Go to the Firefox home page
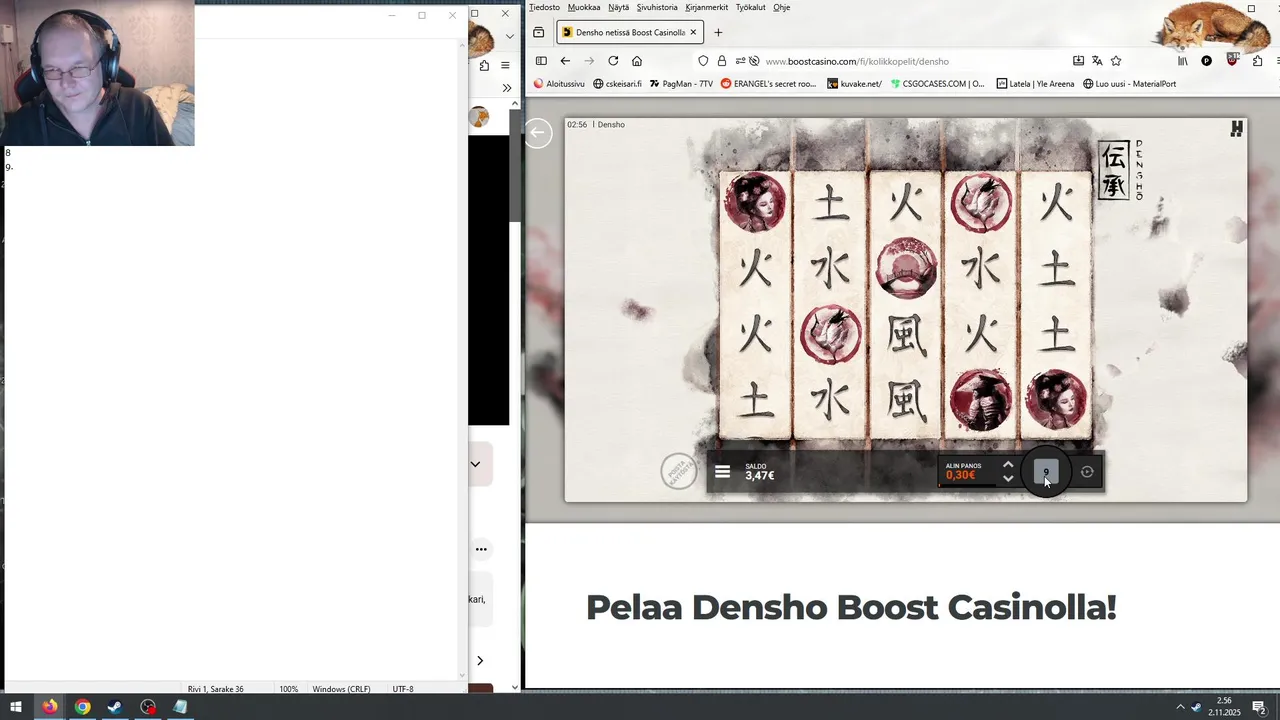Viewport: 1280px width, 720px height. [637, 61]
